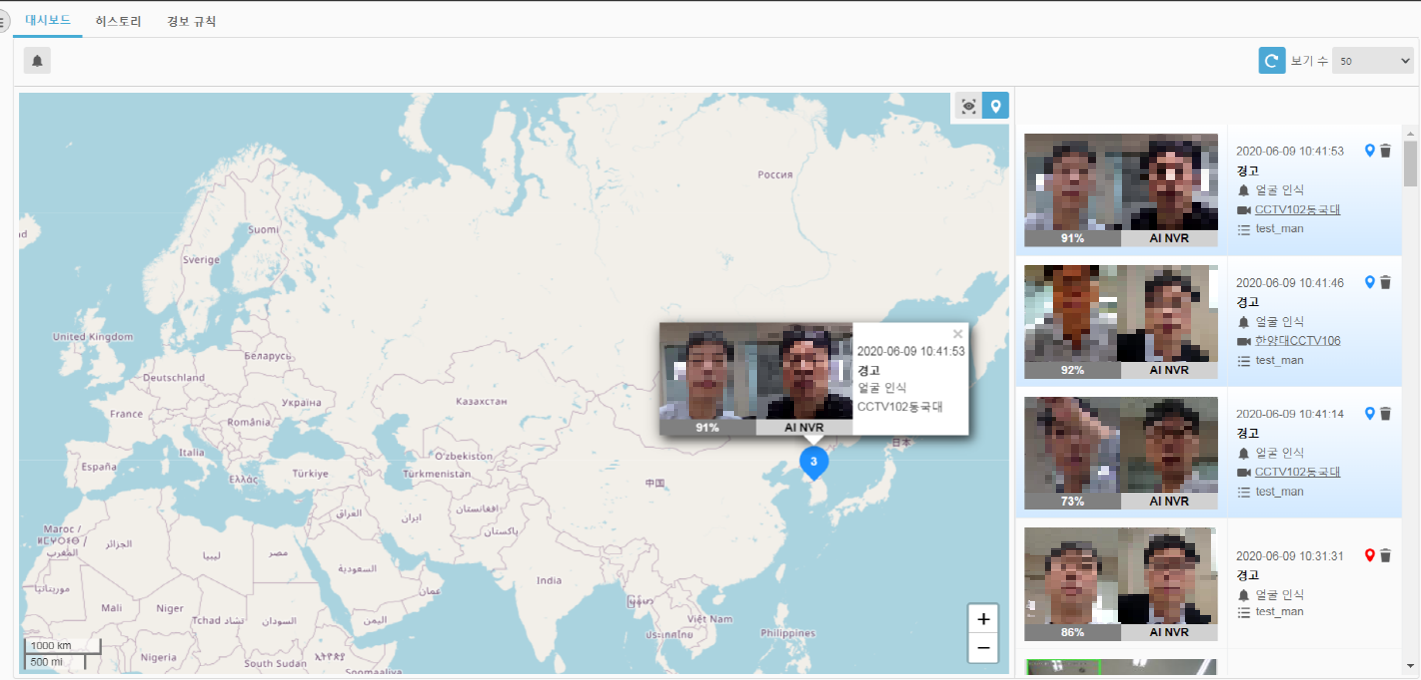The width and height of the screenshot is (1421, 680).
Task: Refresh the alert list with the blue button
Action: (x=1271, y=61)
